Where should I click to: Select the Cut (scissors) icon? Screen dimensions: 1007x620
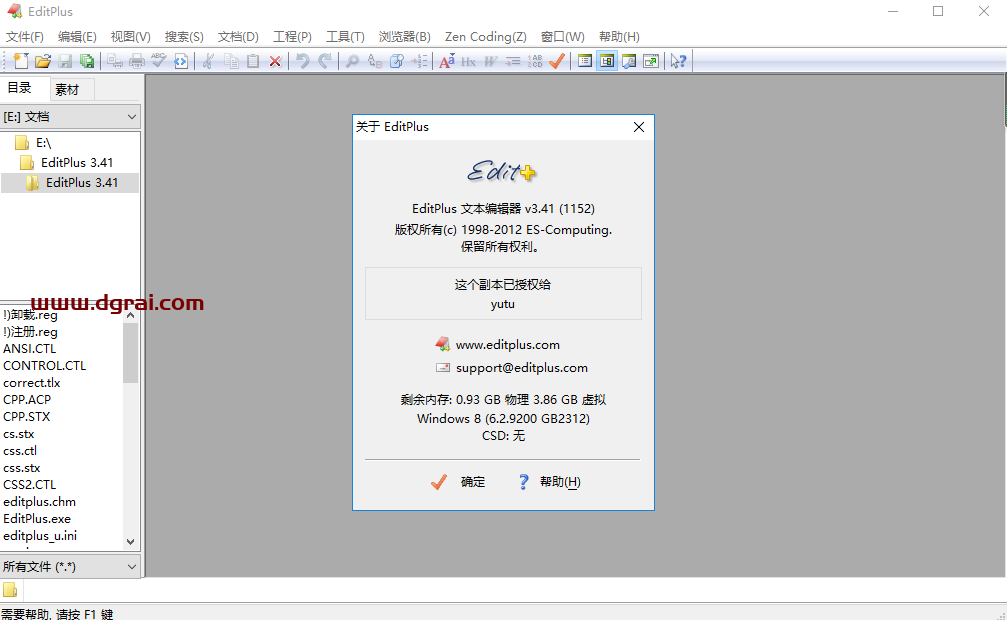(208, 61)
